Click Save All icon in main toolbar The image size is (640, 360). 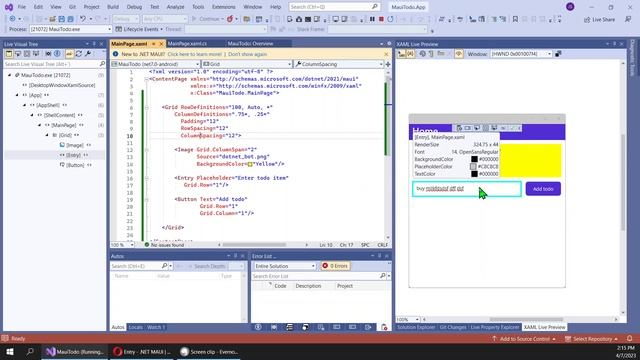pos(70,19)
